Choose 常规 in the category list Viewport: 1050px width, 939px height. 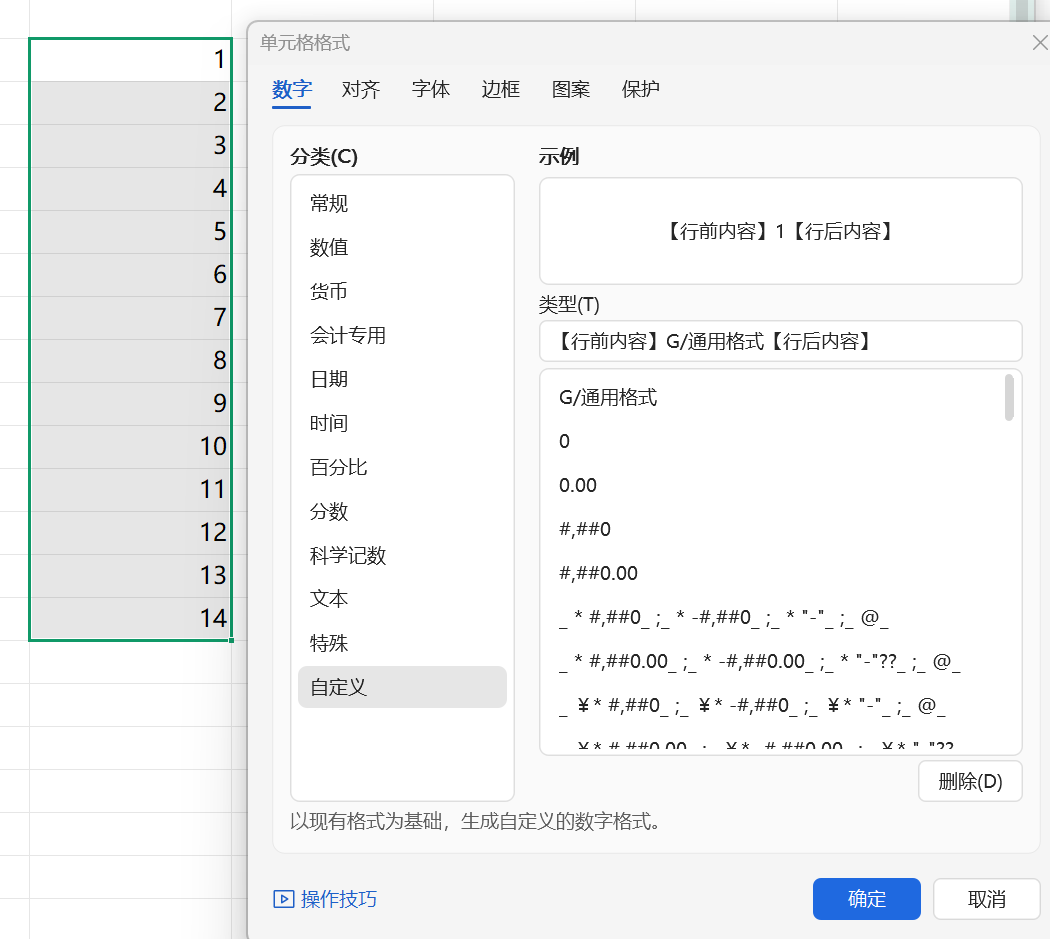(329, 204)
